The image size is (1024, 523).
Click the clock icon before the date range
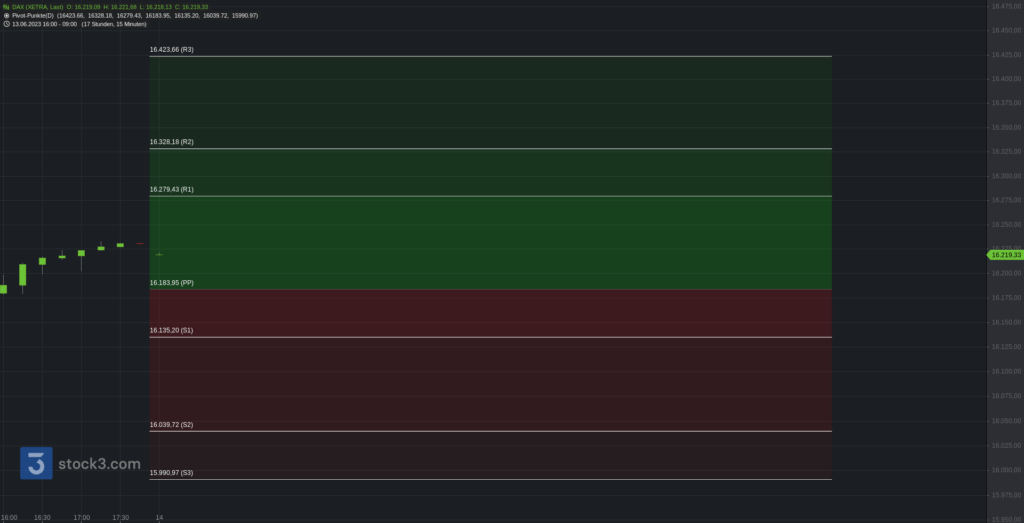7,24
